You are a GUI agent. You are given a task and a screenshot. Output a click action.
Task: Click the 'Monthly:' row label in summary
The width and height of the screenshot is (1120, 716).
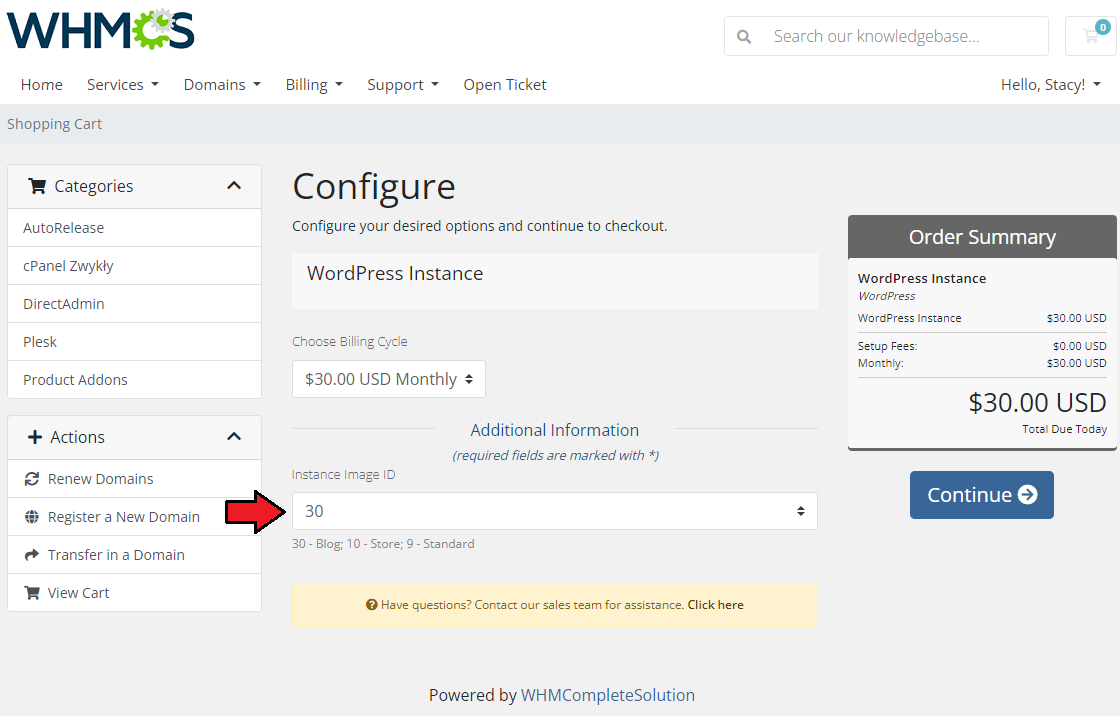point(881,363)
